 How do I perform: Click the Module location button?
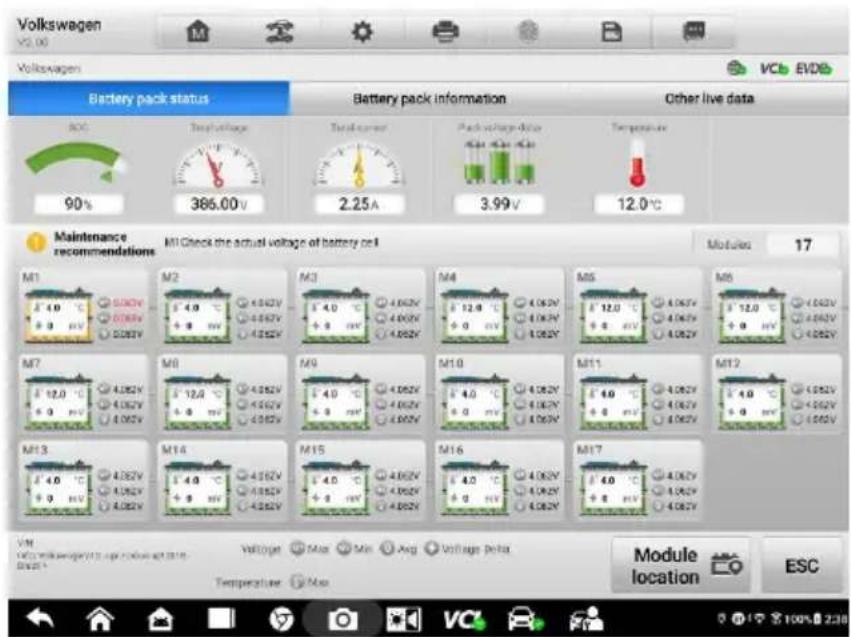pos(681,566)
